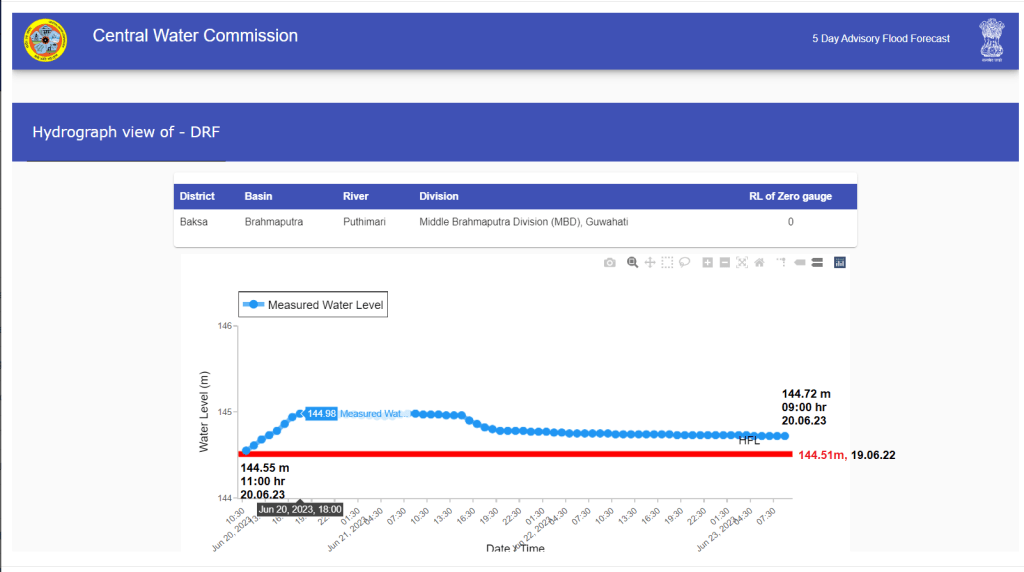Enable show closest data on hover
Image resolution: width=1024 pixels, height=572 pixels.
point(800,263)
